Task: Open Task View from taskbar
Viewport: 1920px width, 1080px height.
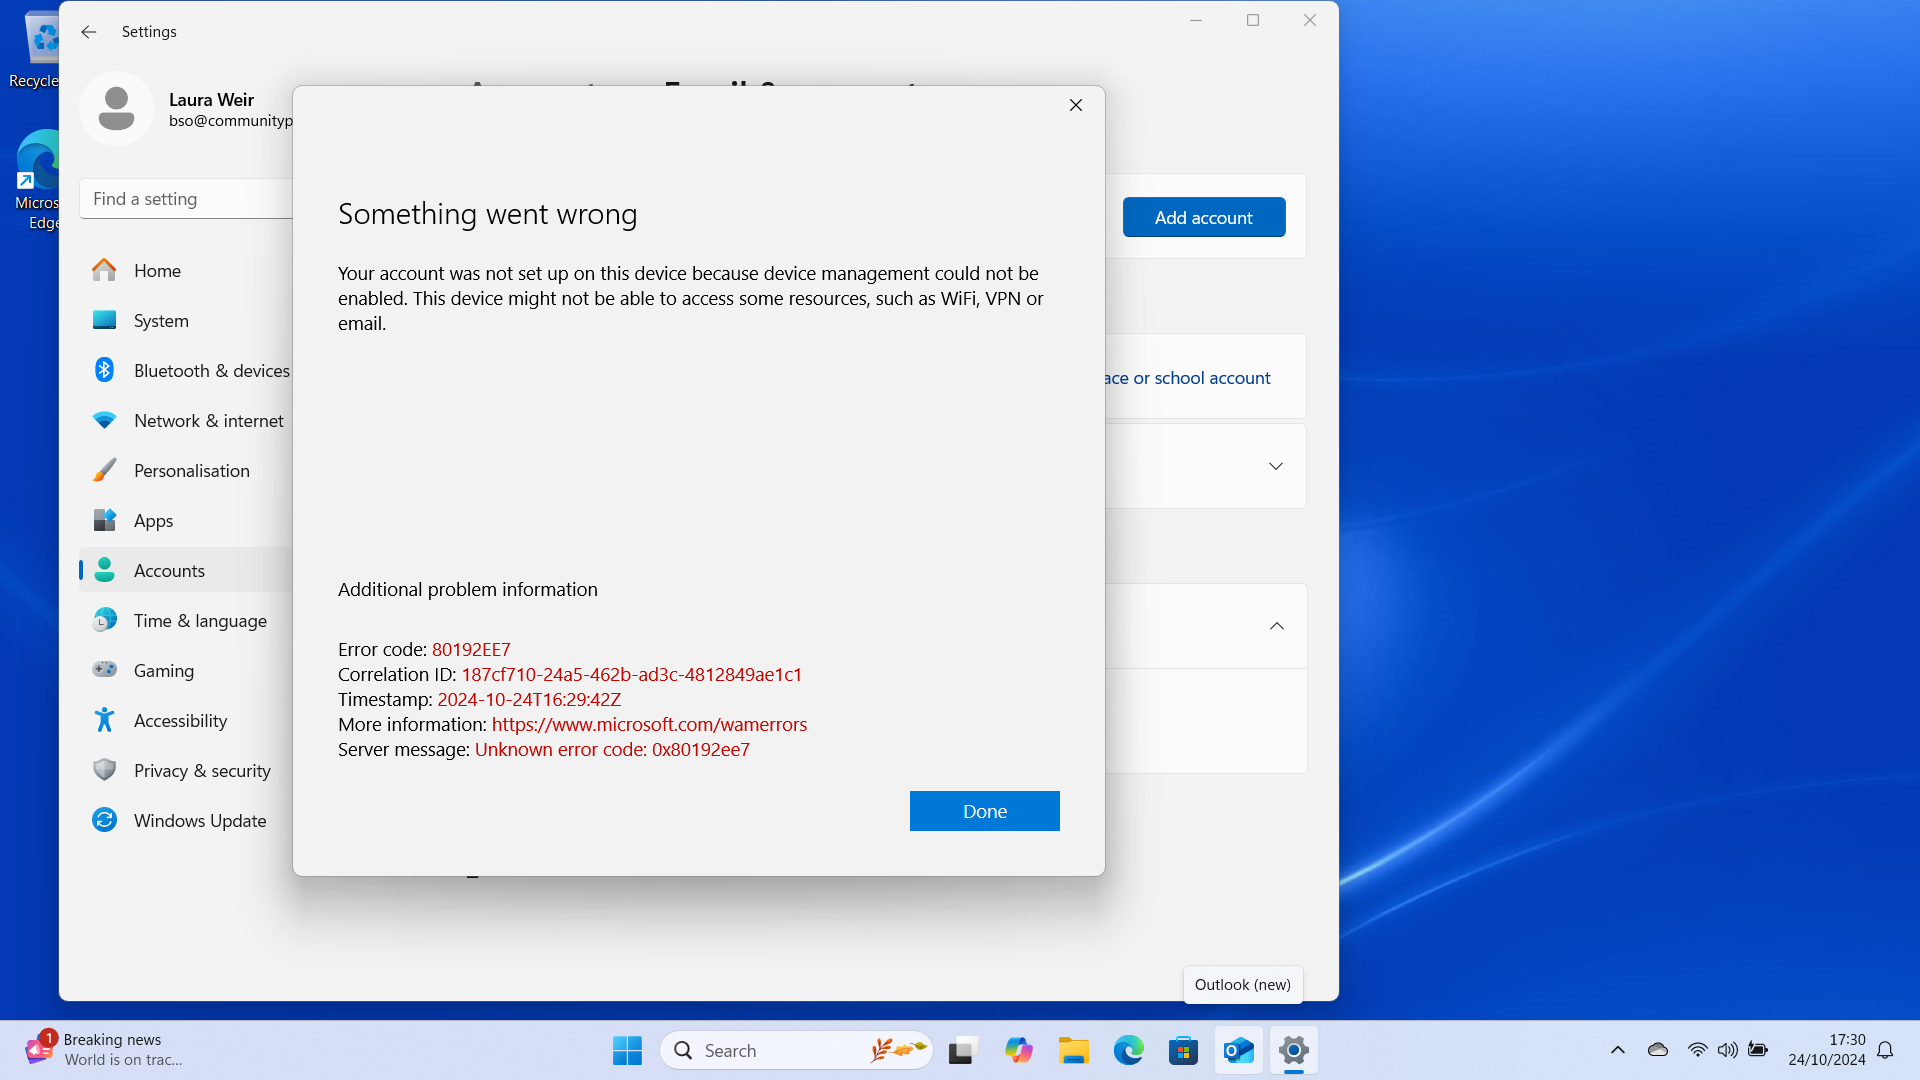Action: click(x=962, y=1050)
